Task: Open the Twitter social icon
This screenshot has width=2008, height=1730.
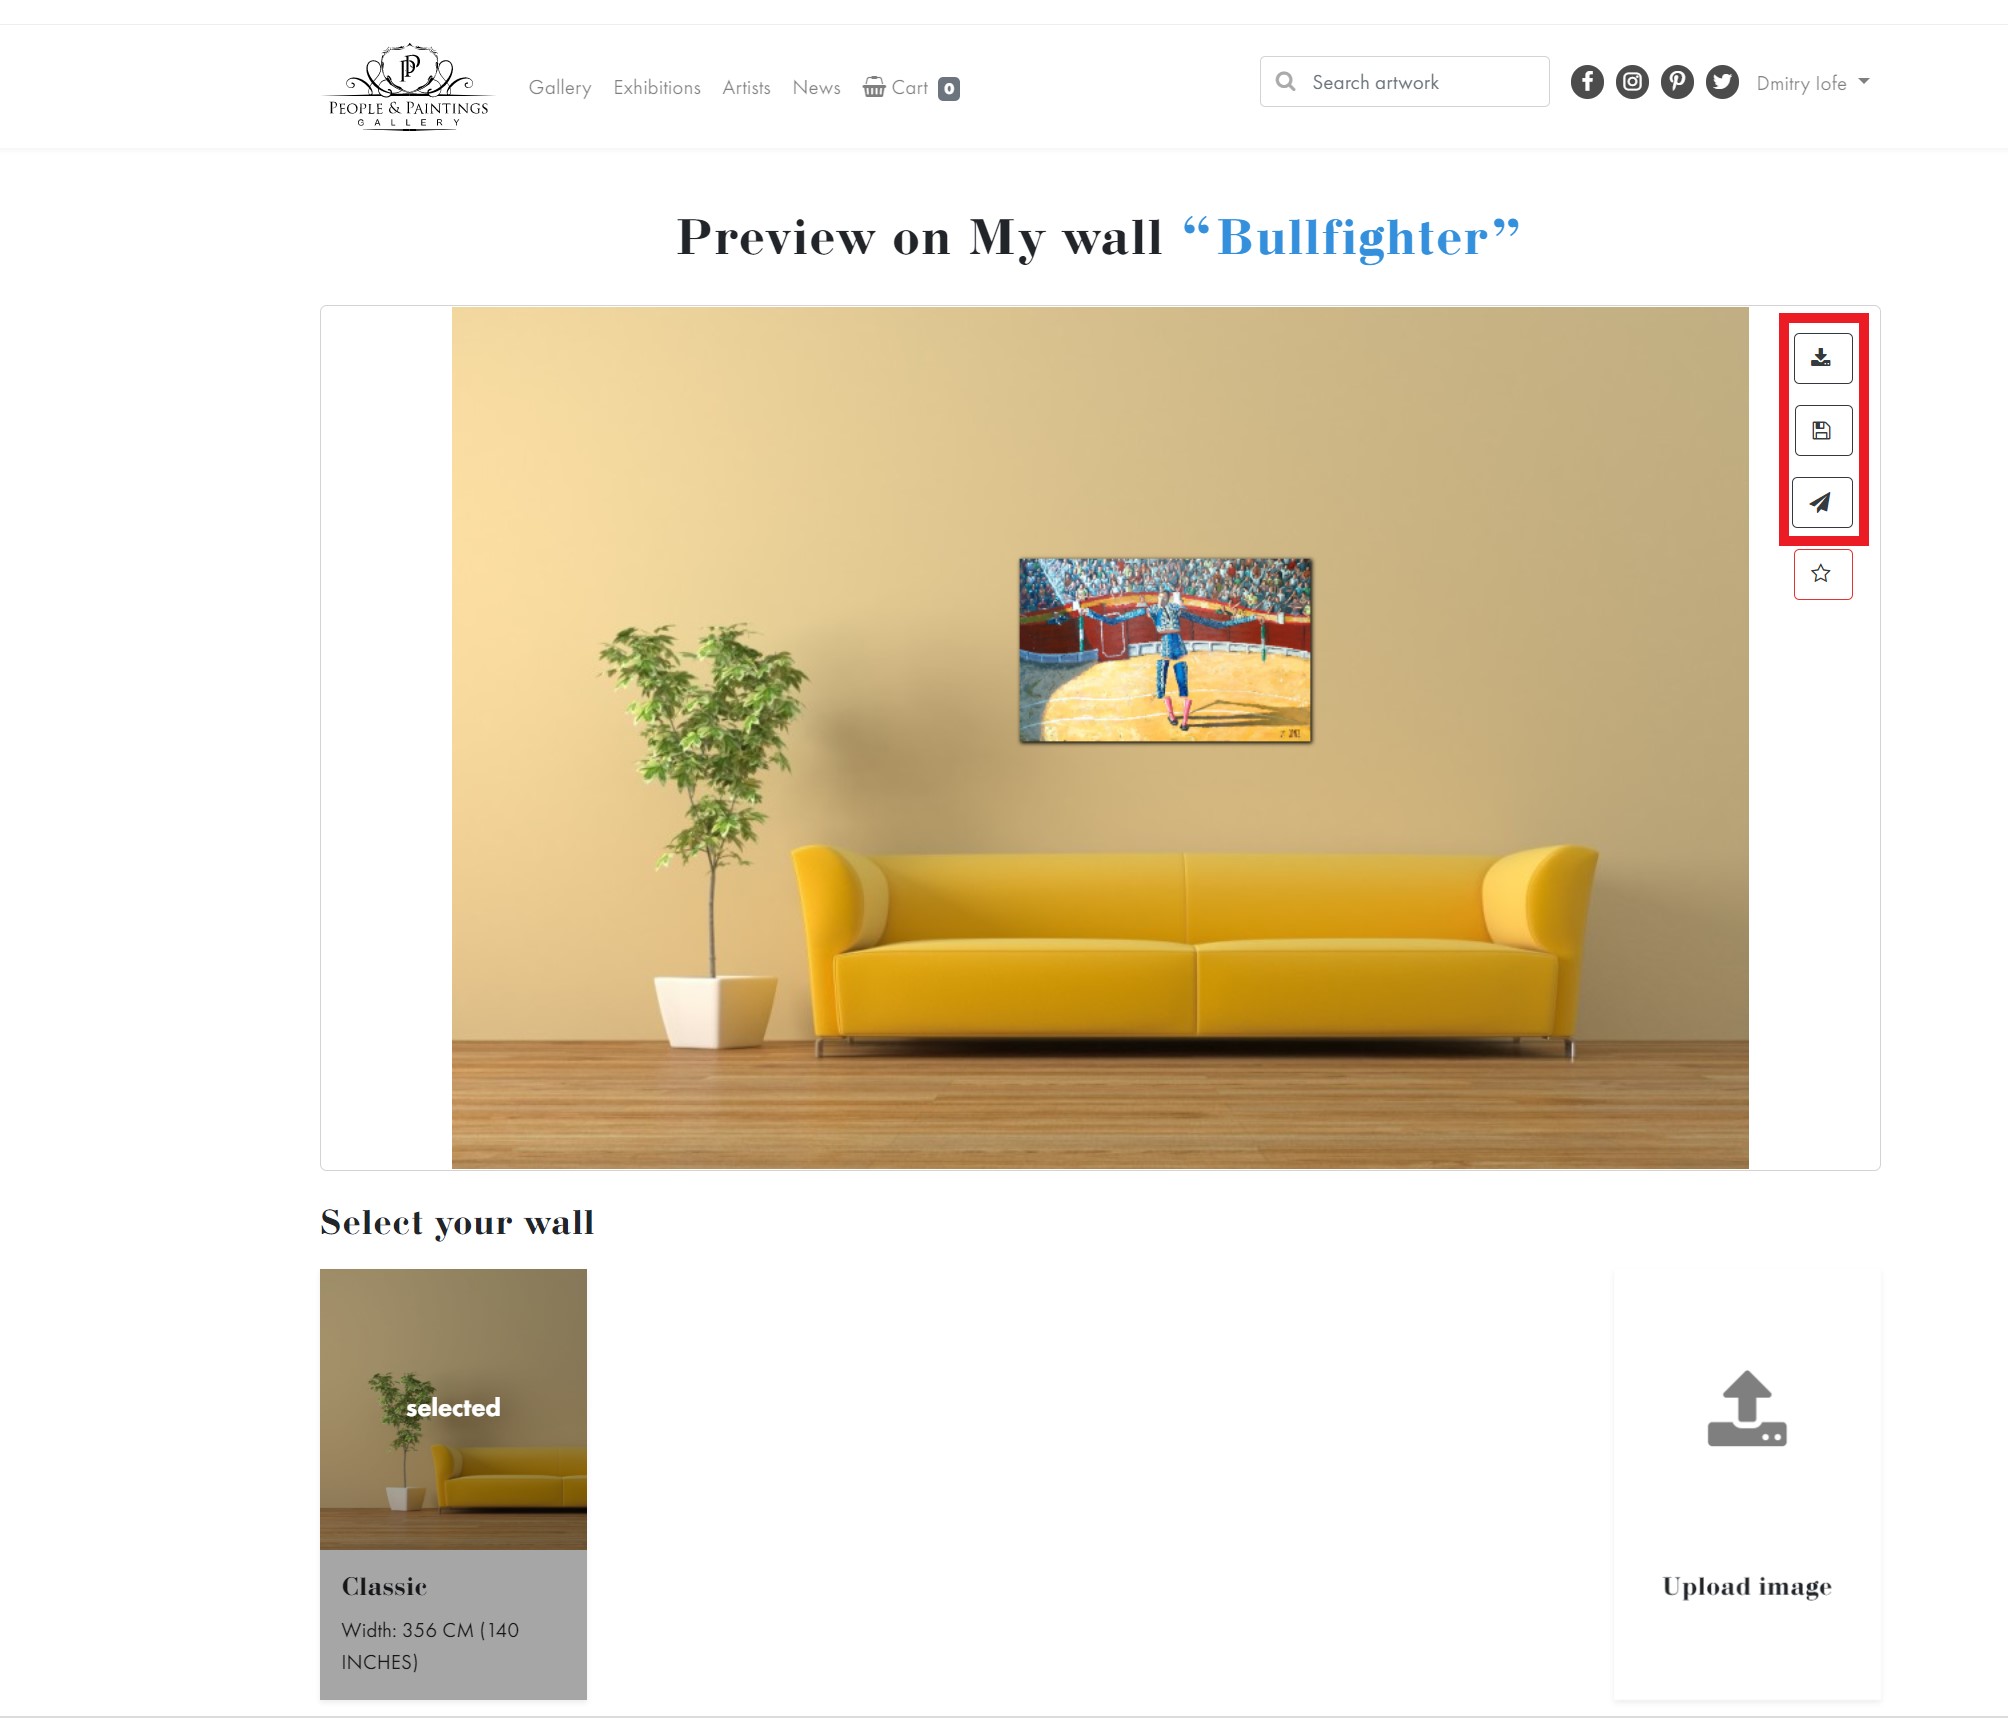Action: click(x=1722, y=82)
